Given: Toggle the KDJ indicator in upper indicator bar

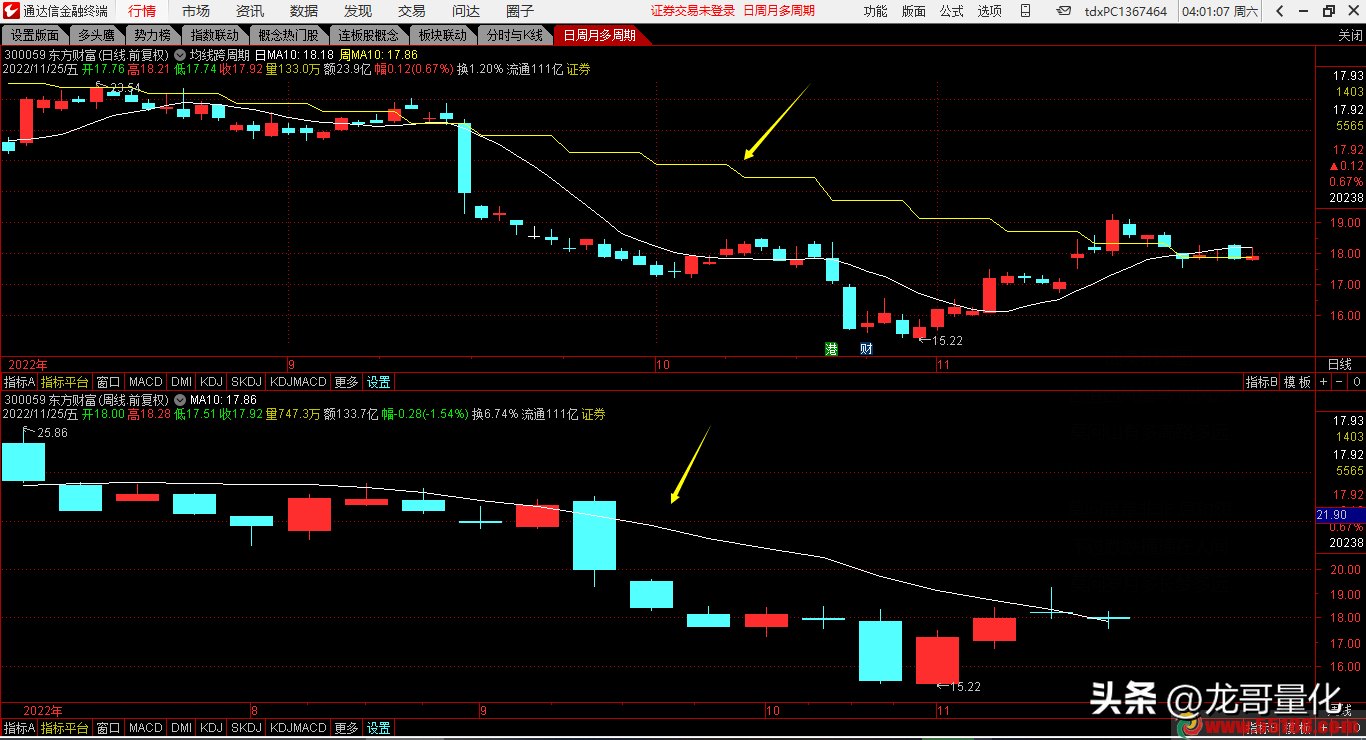Looking at the screenshot, I should point(211,382).
